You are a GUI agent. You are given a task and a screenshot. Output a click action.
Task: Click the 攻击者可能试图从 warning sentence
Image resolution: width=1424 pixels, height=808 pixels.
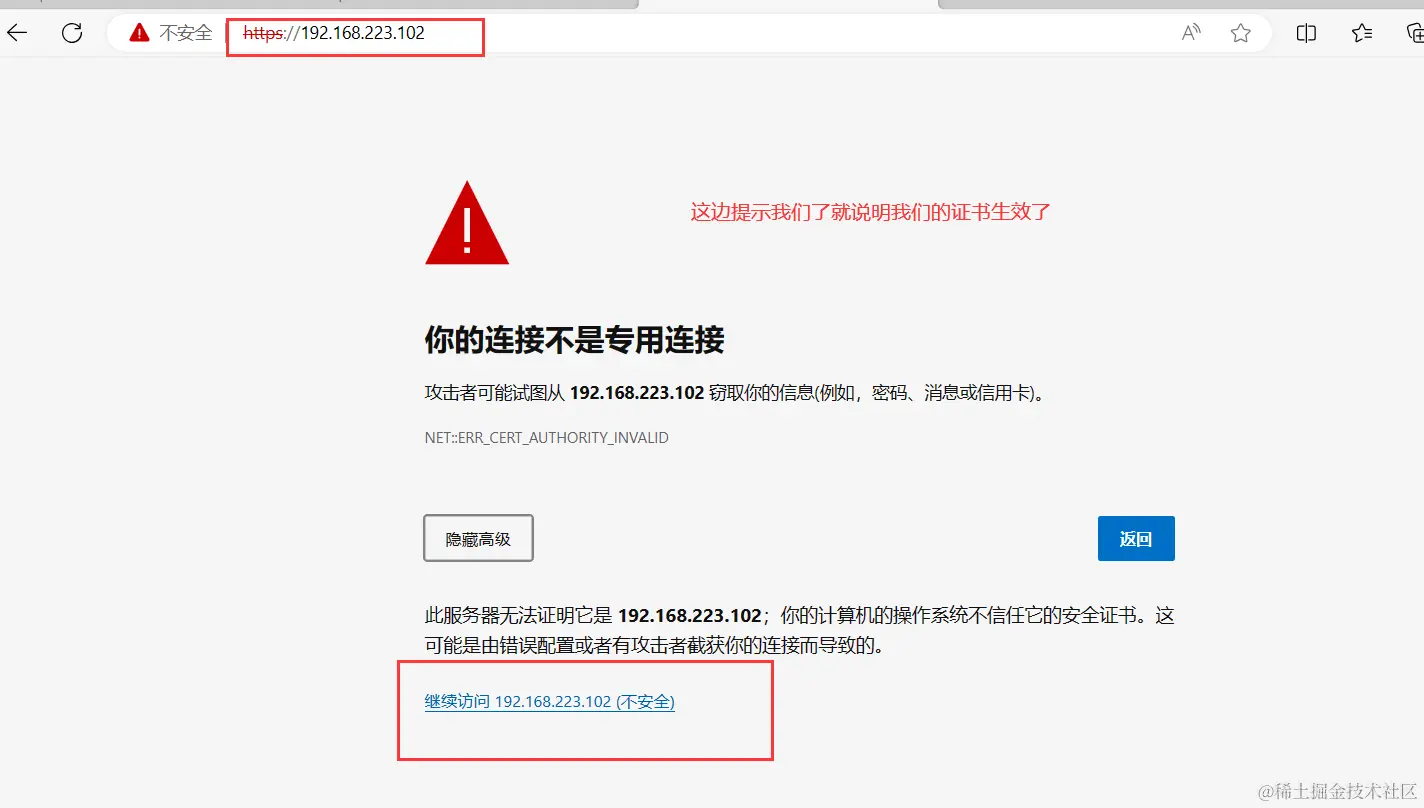tap(735, 393)
